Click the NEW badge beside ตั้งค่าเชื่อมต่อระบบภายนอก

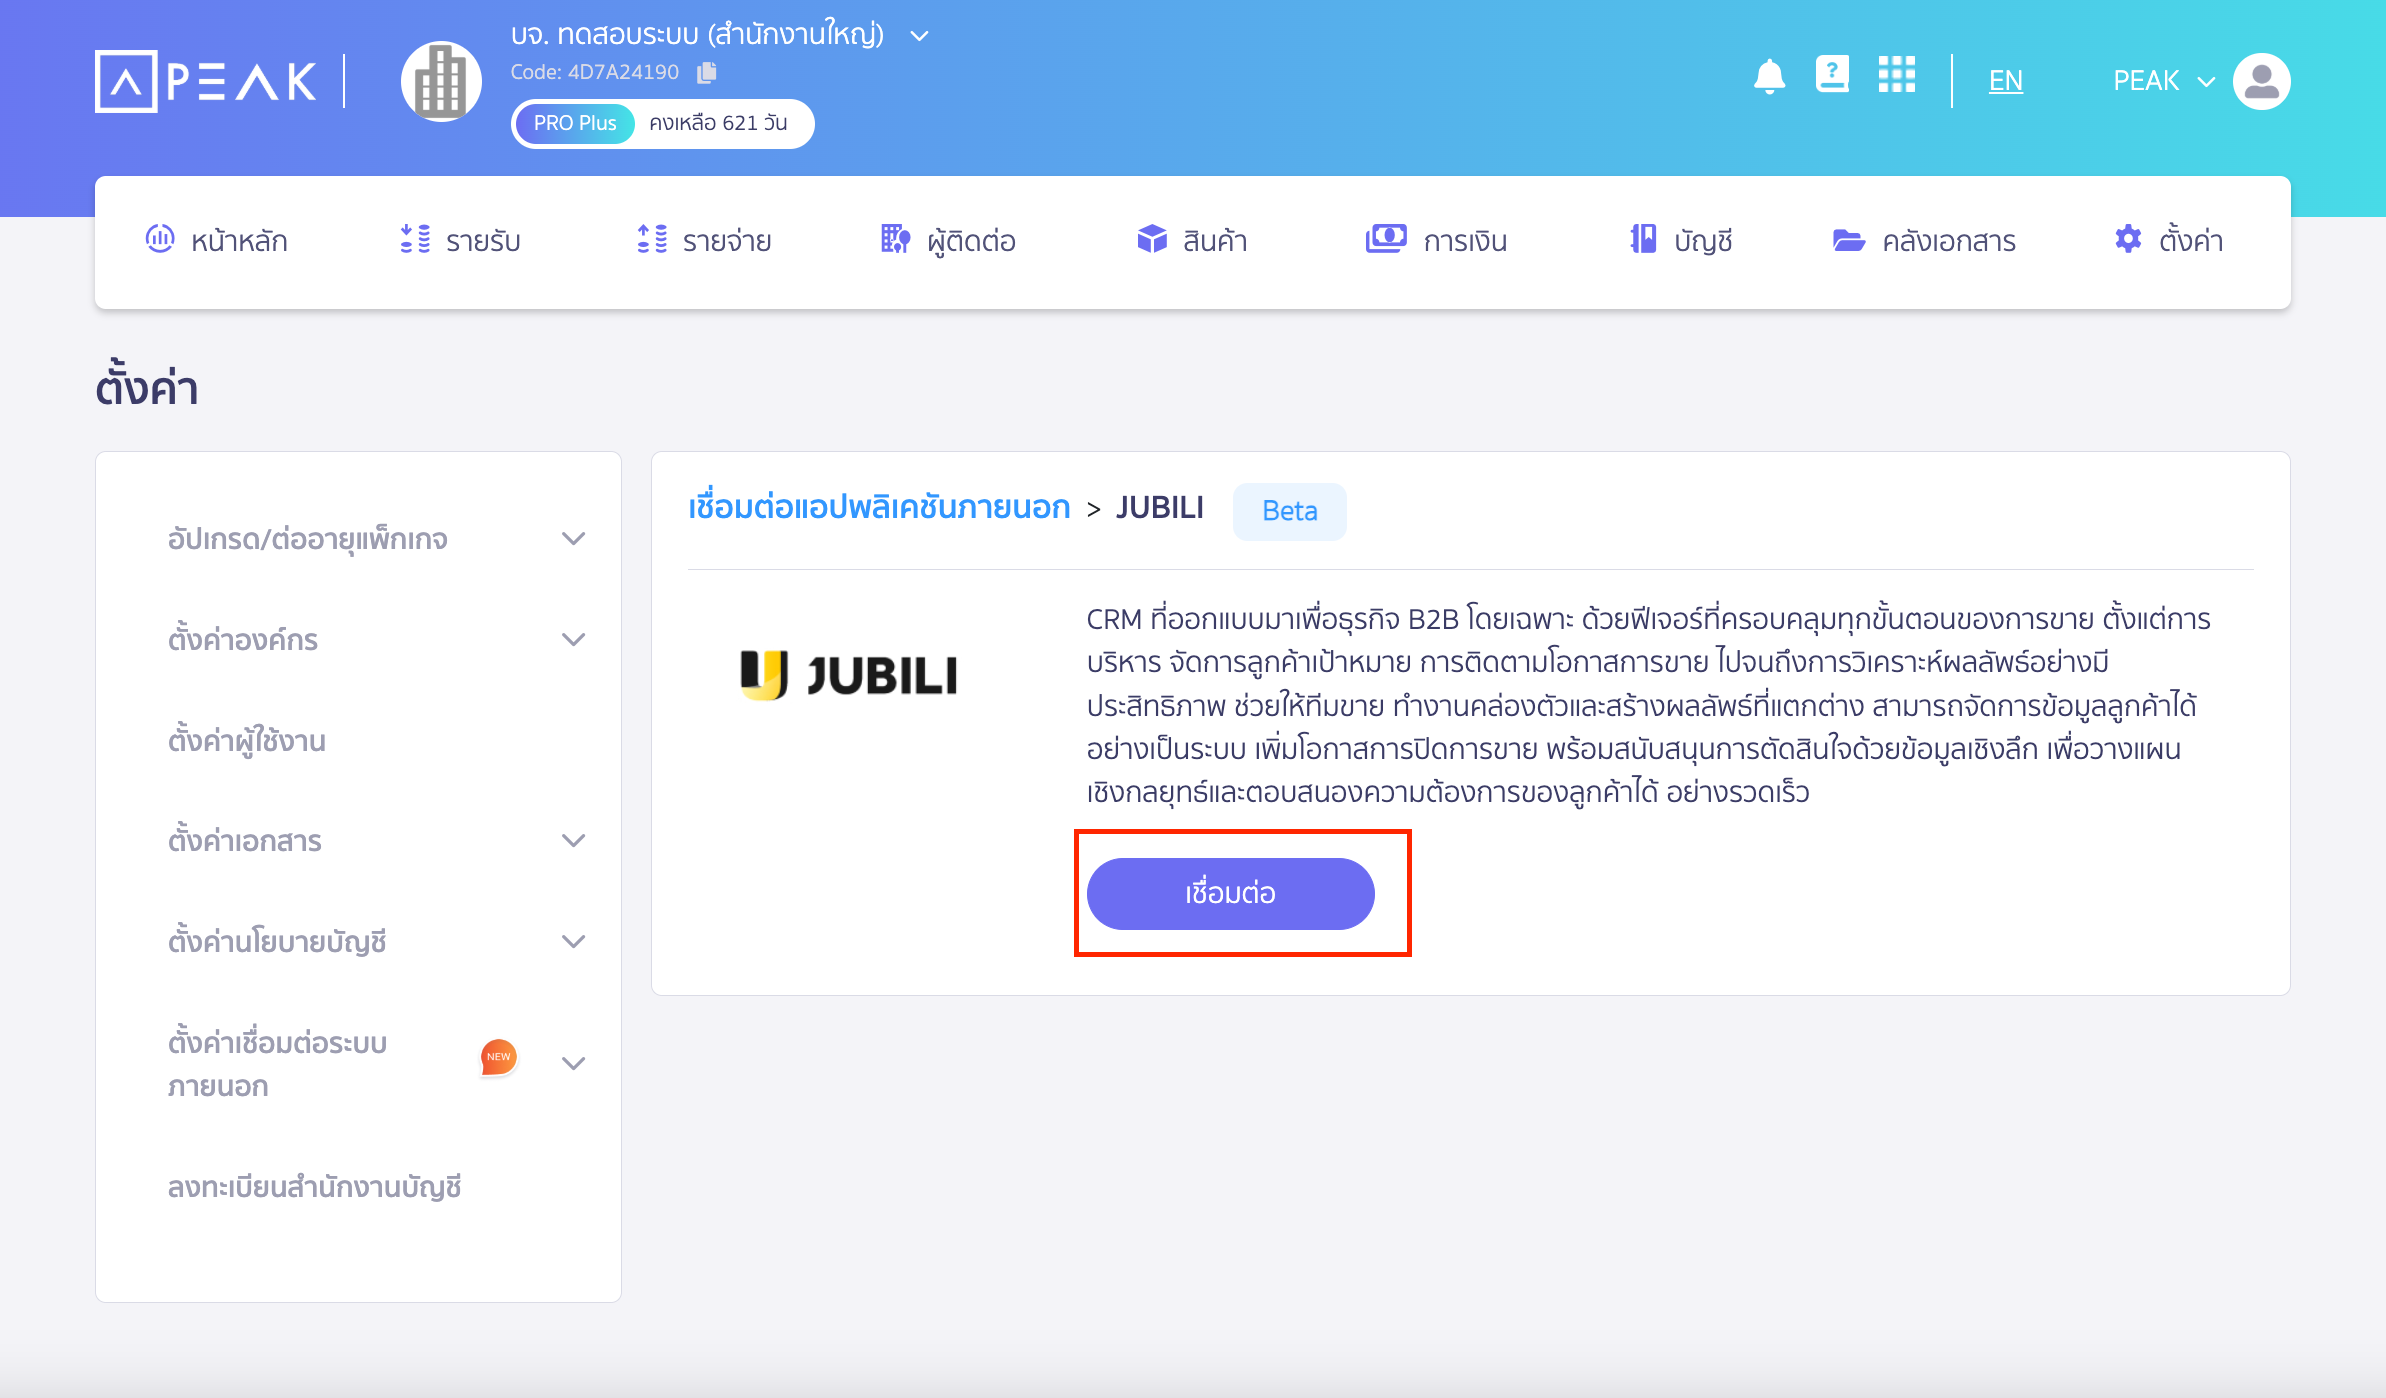498,1057
